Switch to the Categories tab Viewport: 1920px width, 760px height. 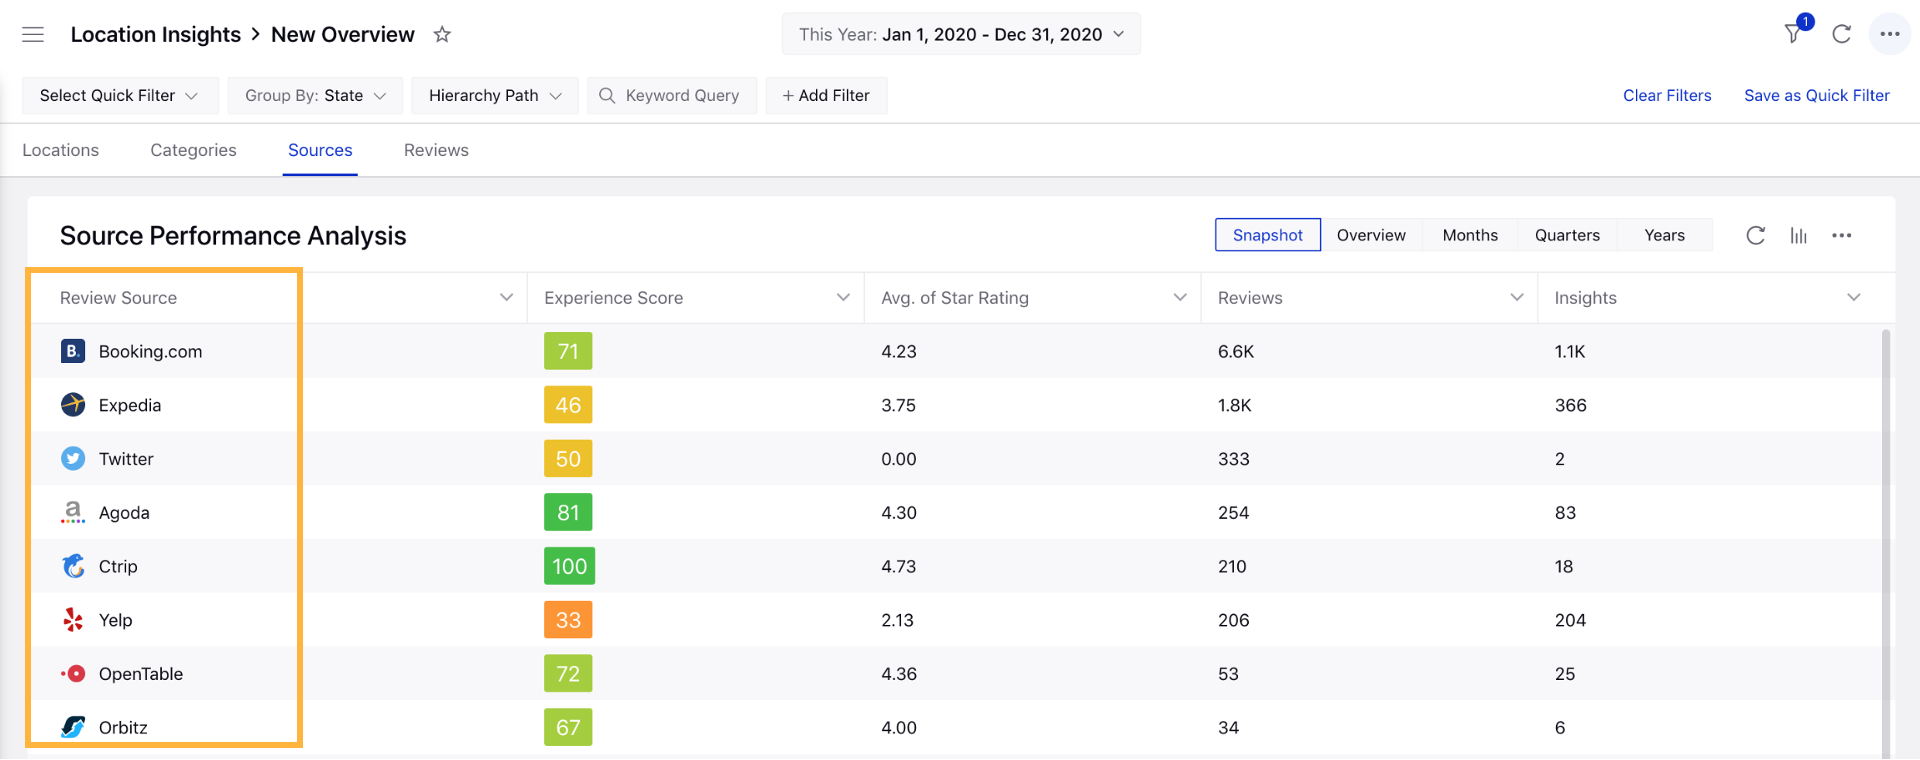(194, 150)
